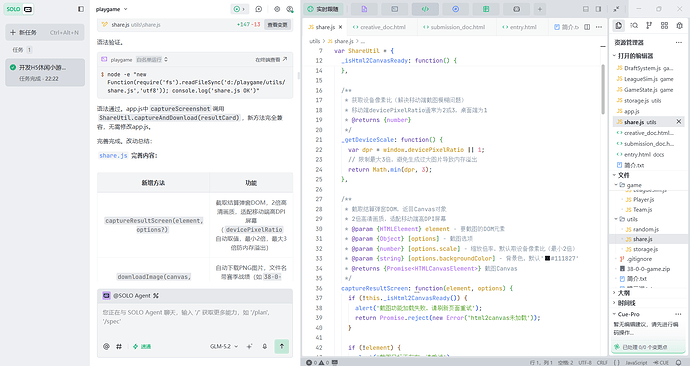The width and height of the screenshot is (690, 366).
Task: Switch to the entry.html tab
Action: point(520,27)
